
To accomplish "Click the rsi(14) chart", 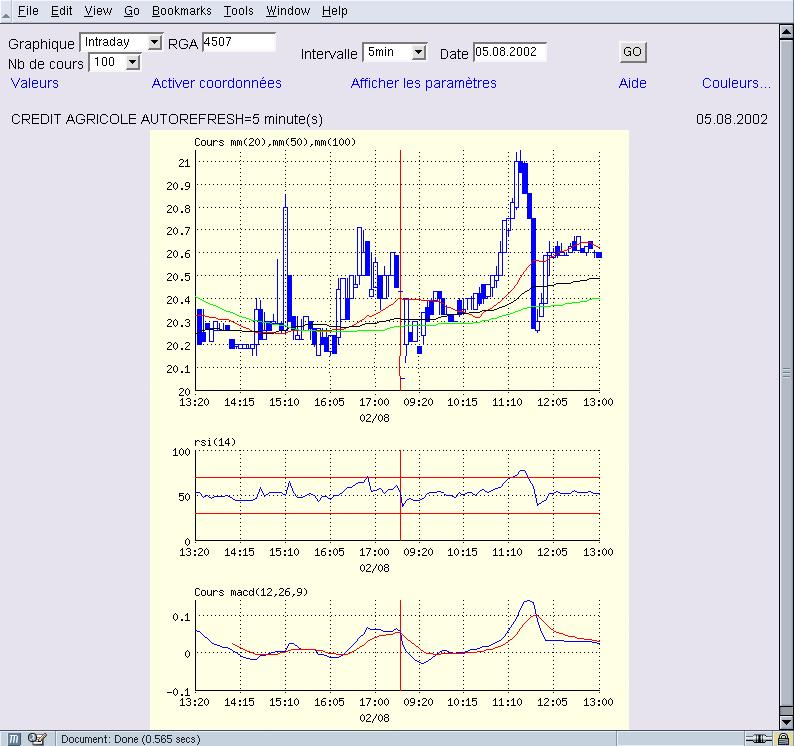I will tap(398, 495).
